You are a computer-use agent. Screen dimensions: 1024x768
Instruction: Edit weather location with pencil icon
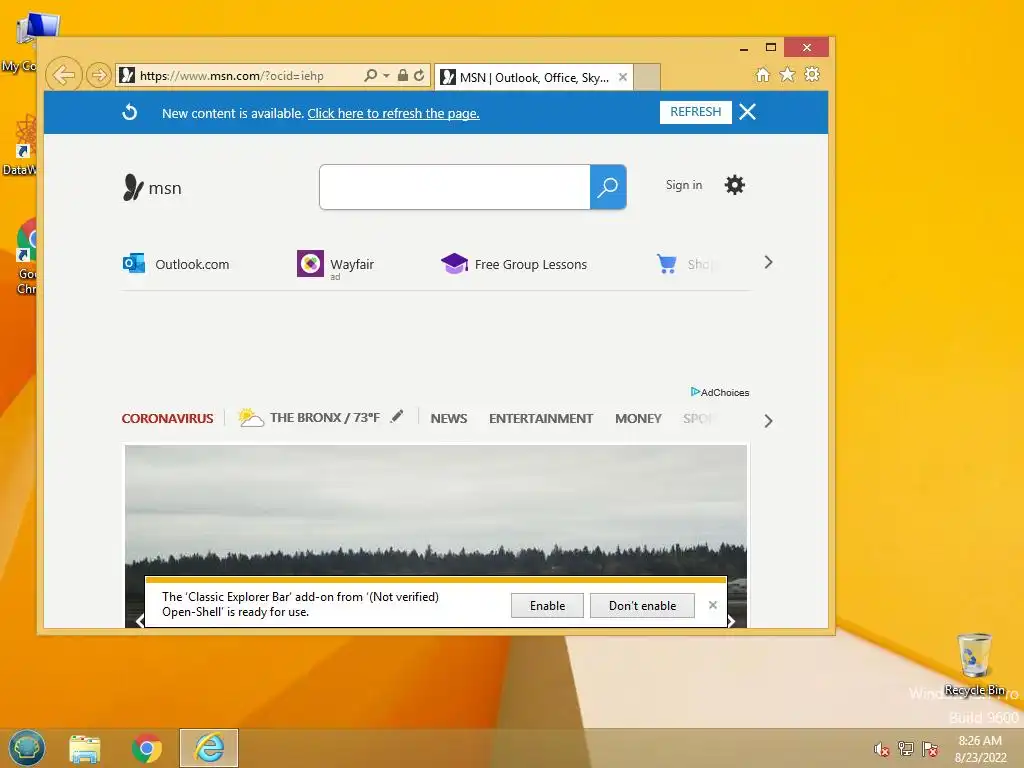tap(396, 417)
